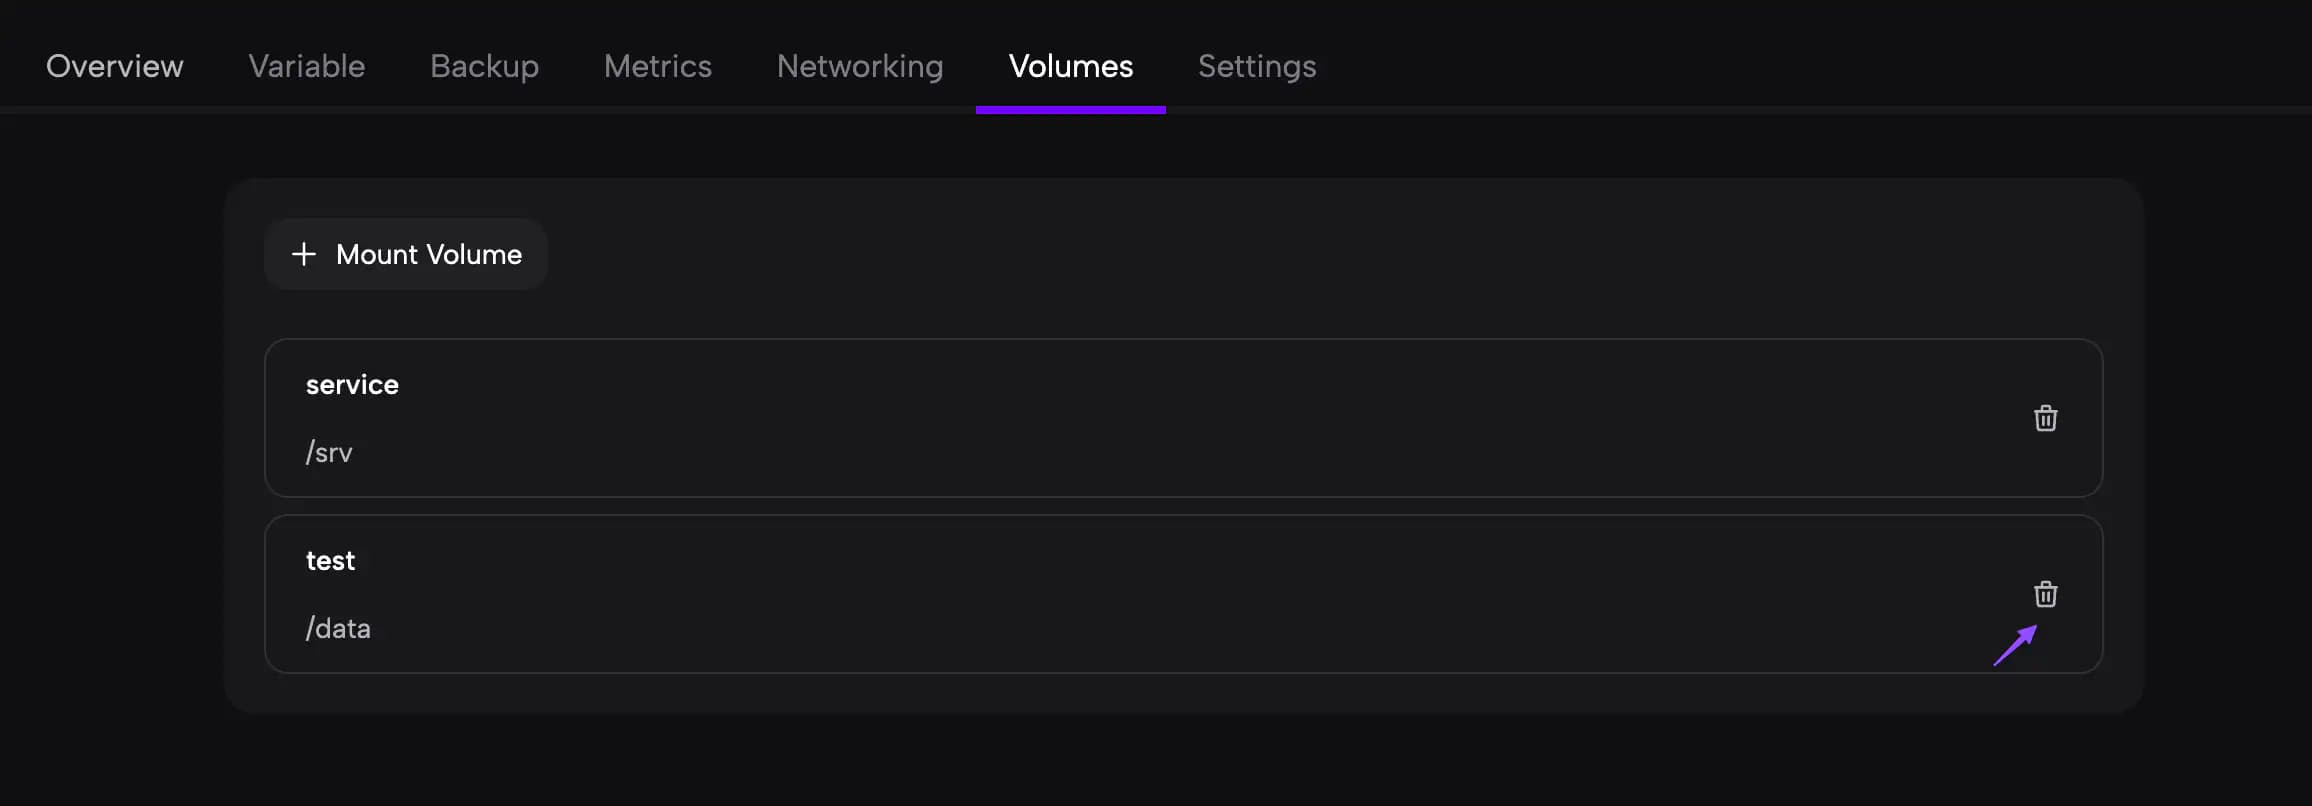Click empty space right of Mount Volume

pos(1300,254)
